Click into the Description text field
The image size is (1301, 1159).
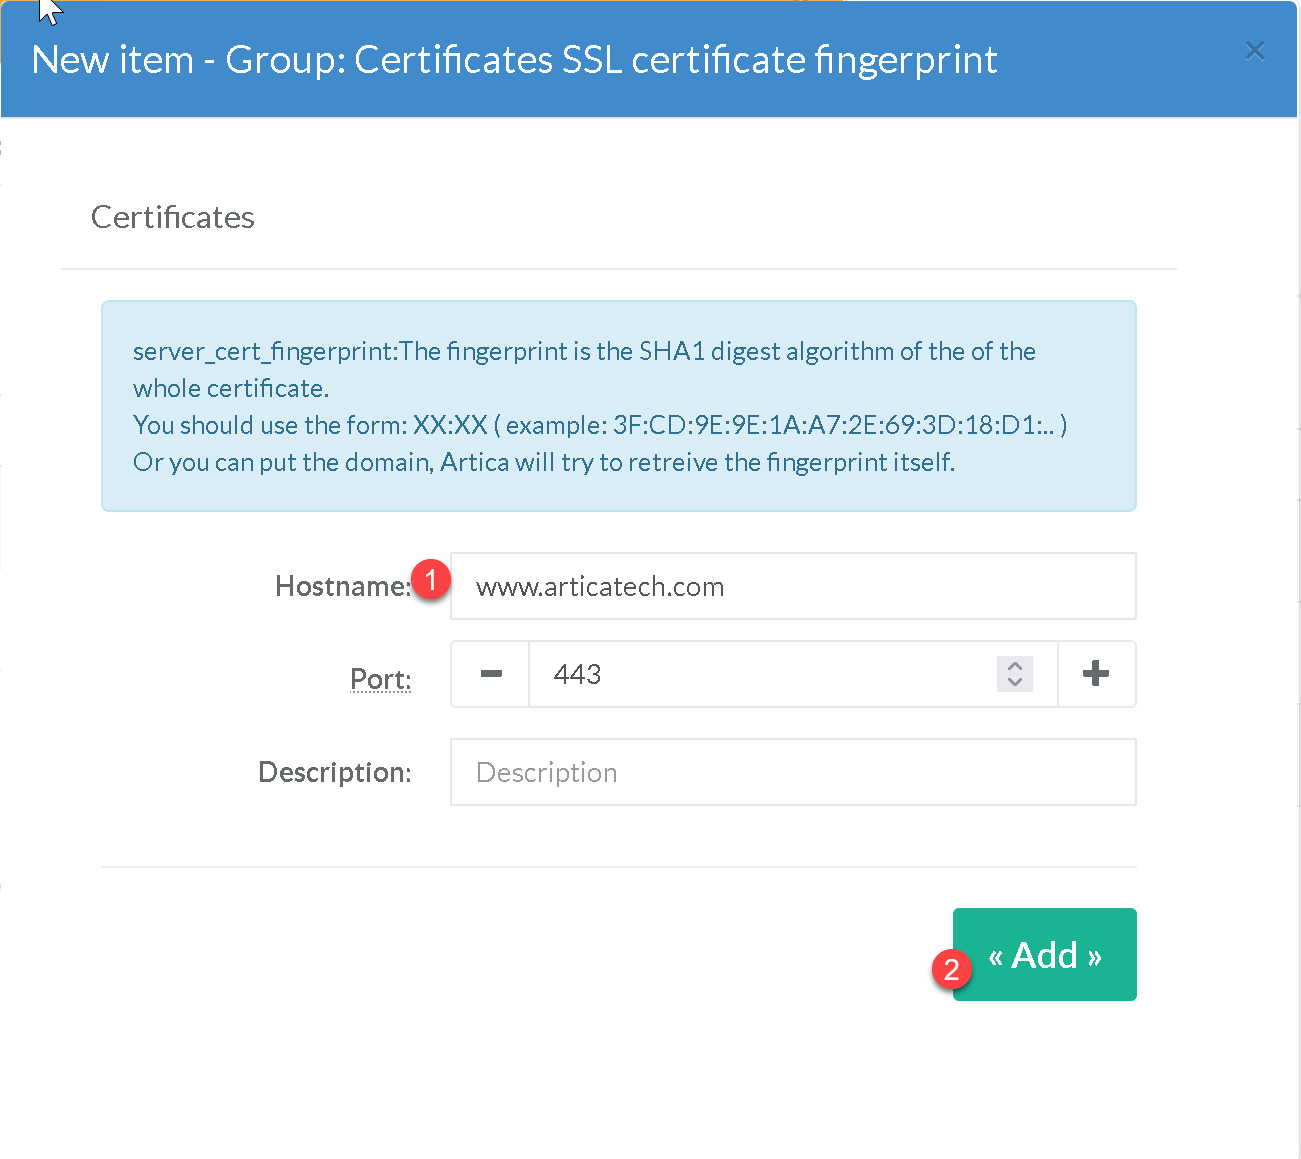point(792,772)
